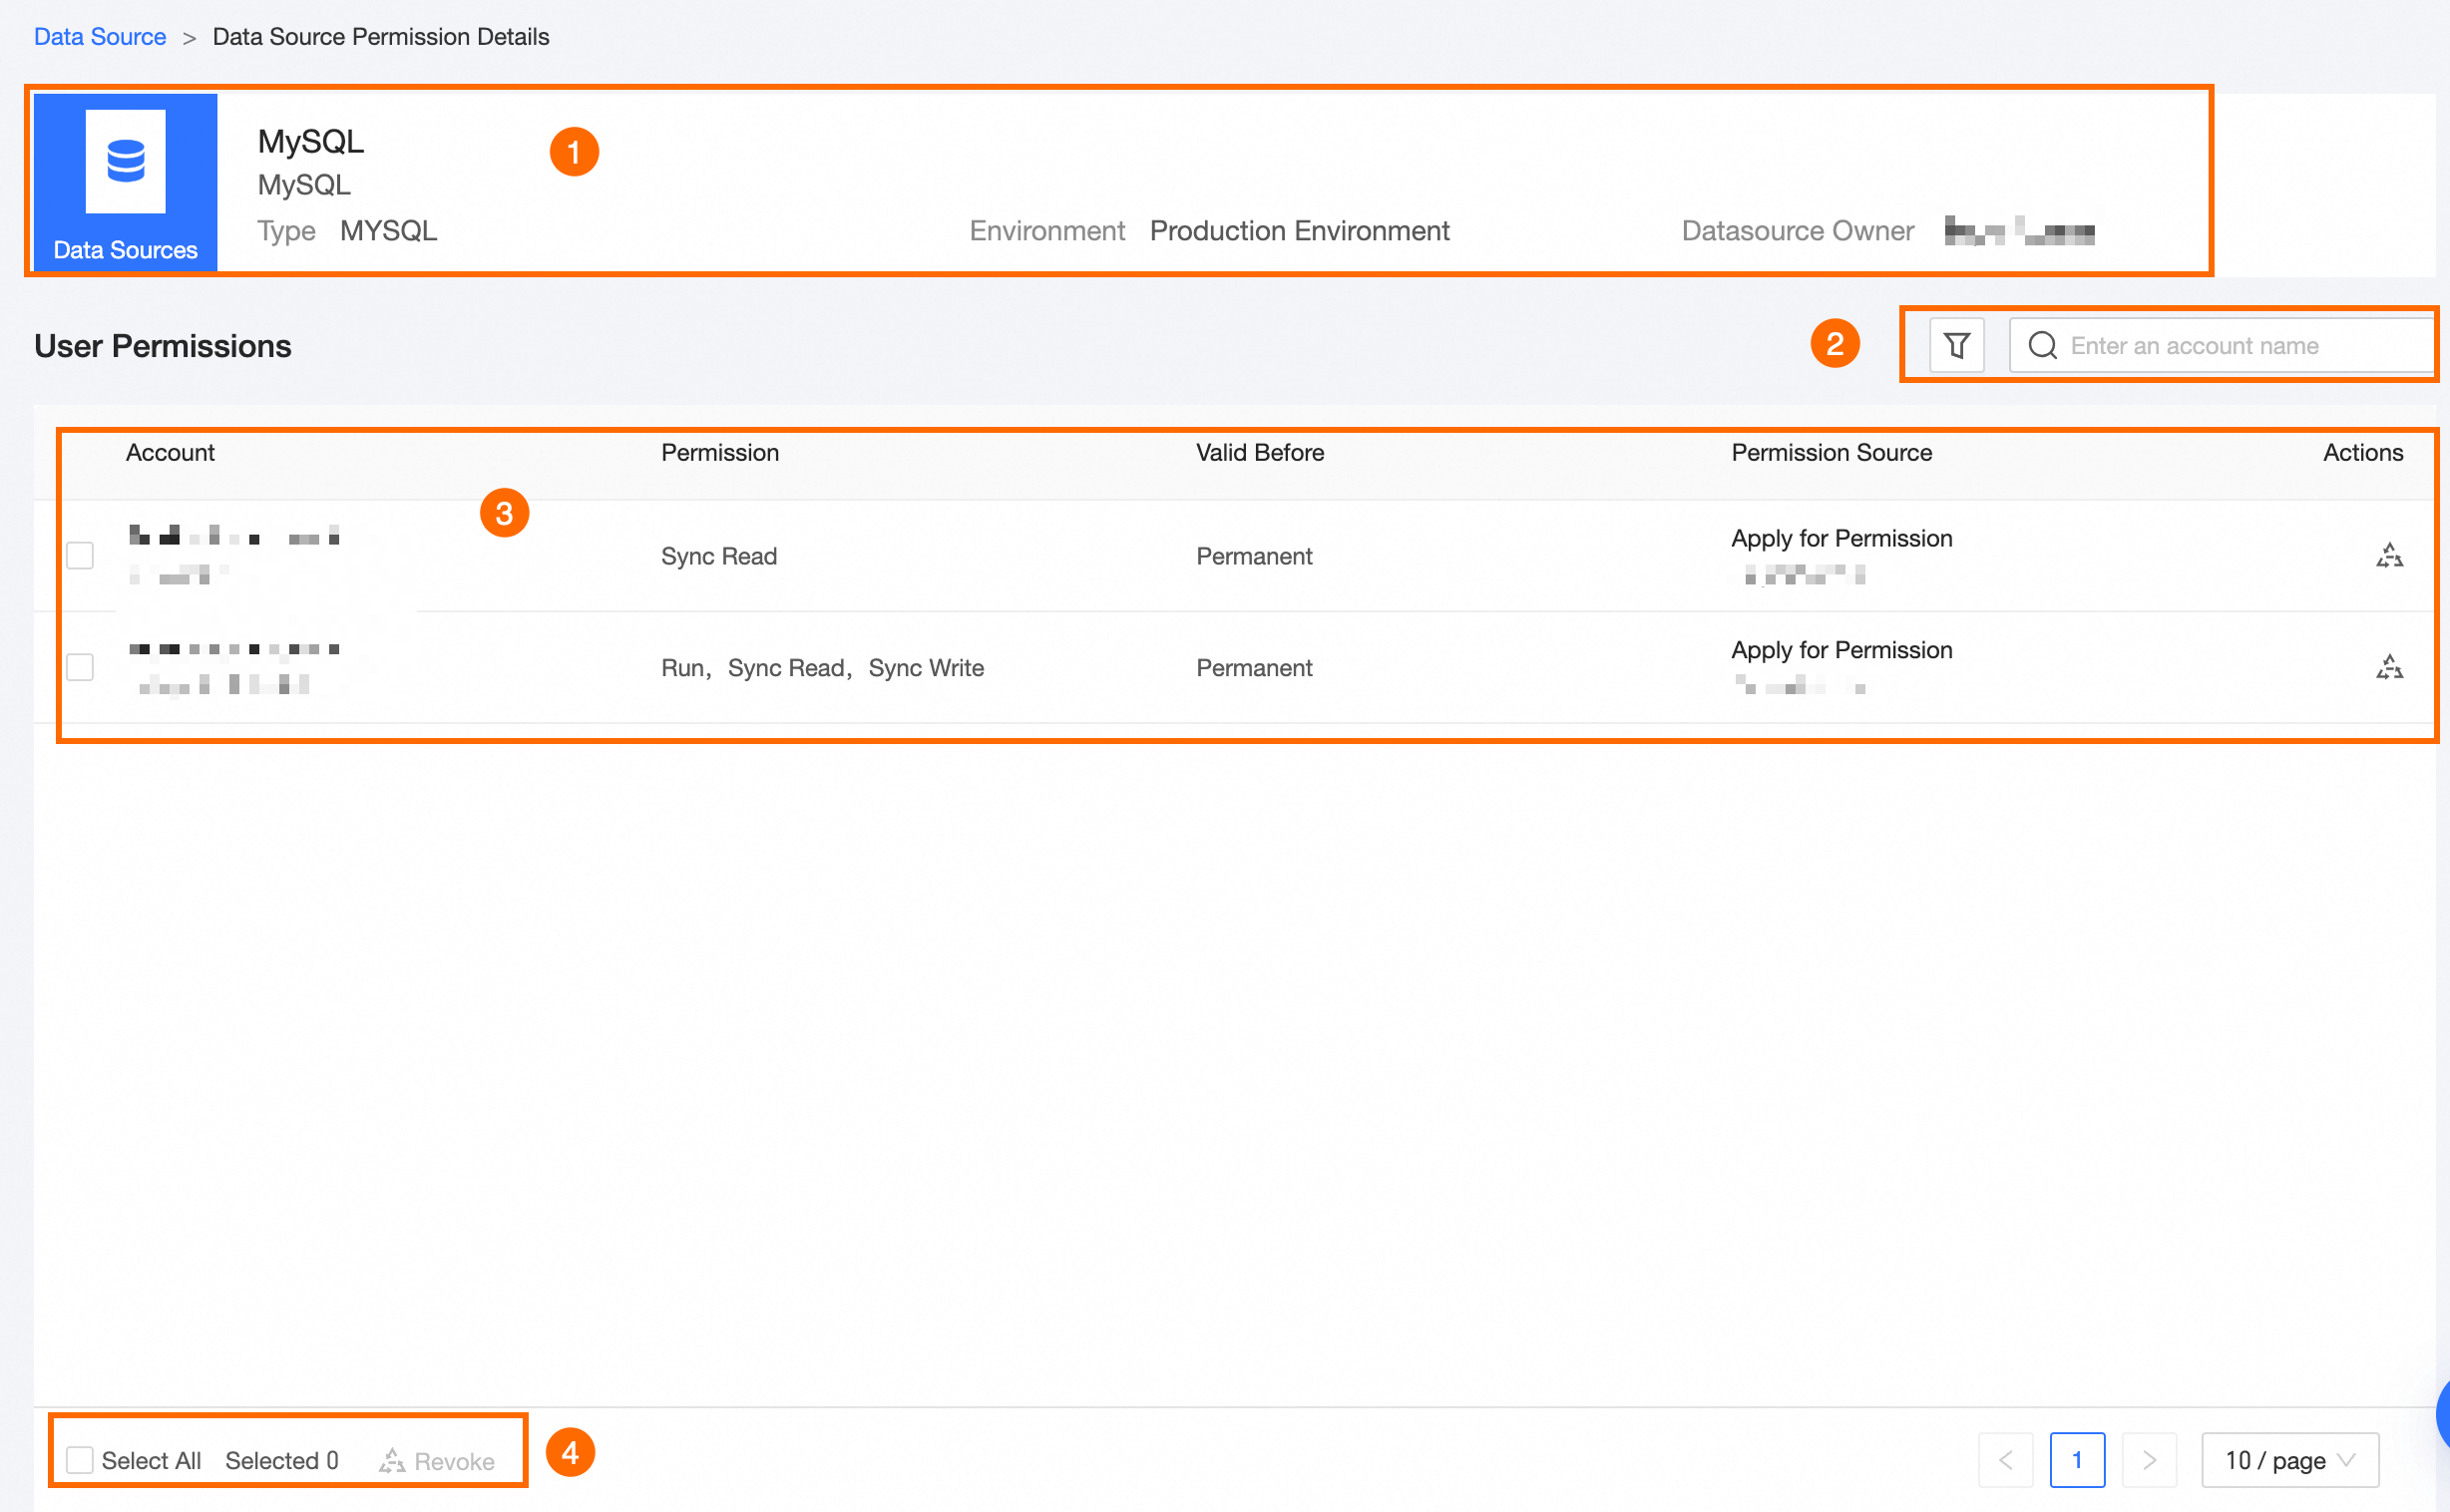Viewport: 2450px width, 1512px height.
Task: Open the 10 / page dropdown
Action: click(2290, 1461)
